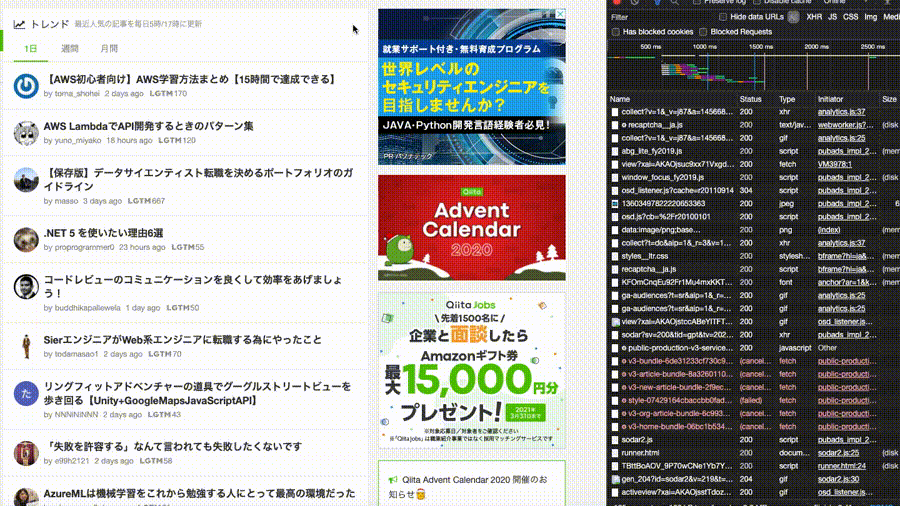Select data:image/png;base request row
This screenshot has height=506, width=900.
click(754, 230)
